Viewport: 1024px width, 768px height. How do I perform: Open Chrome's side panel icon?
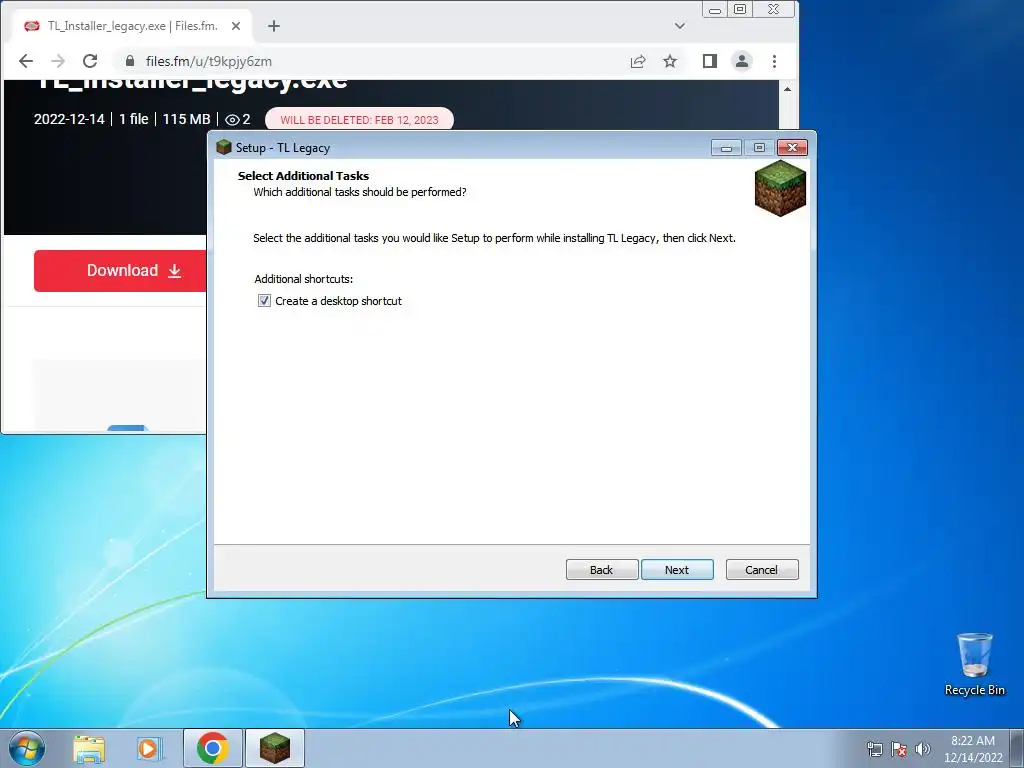[710, 61]
